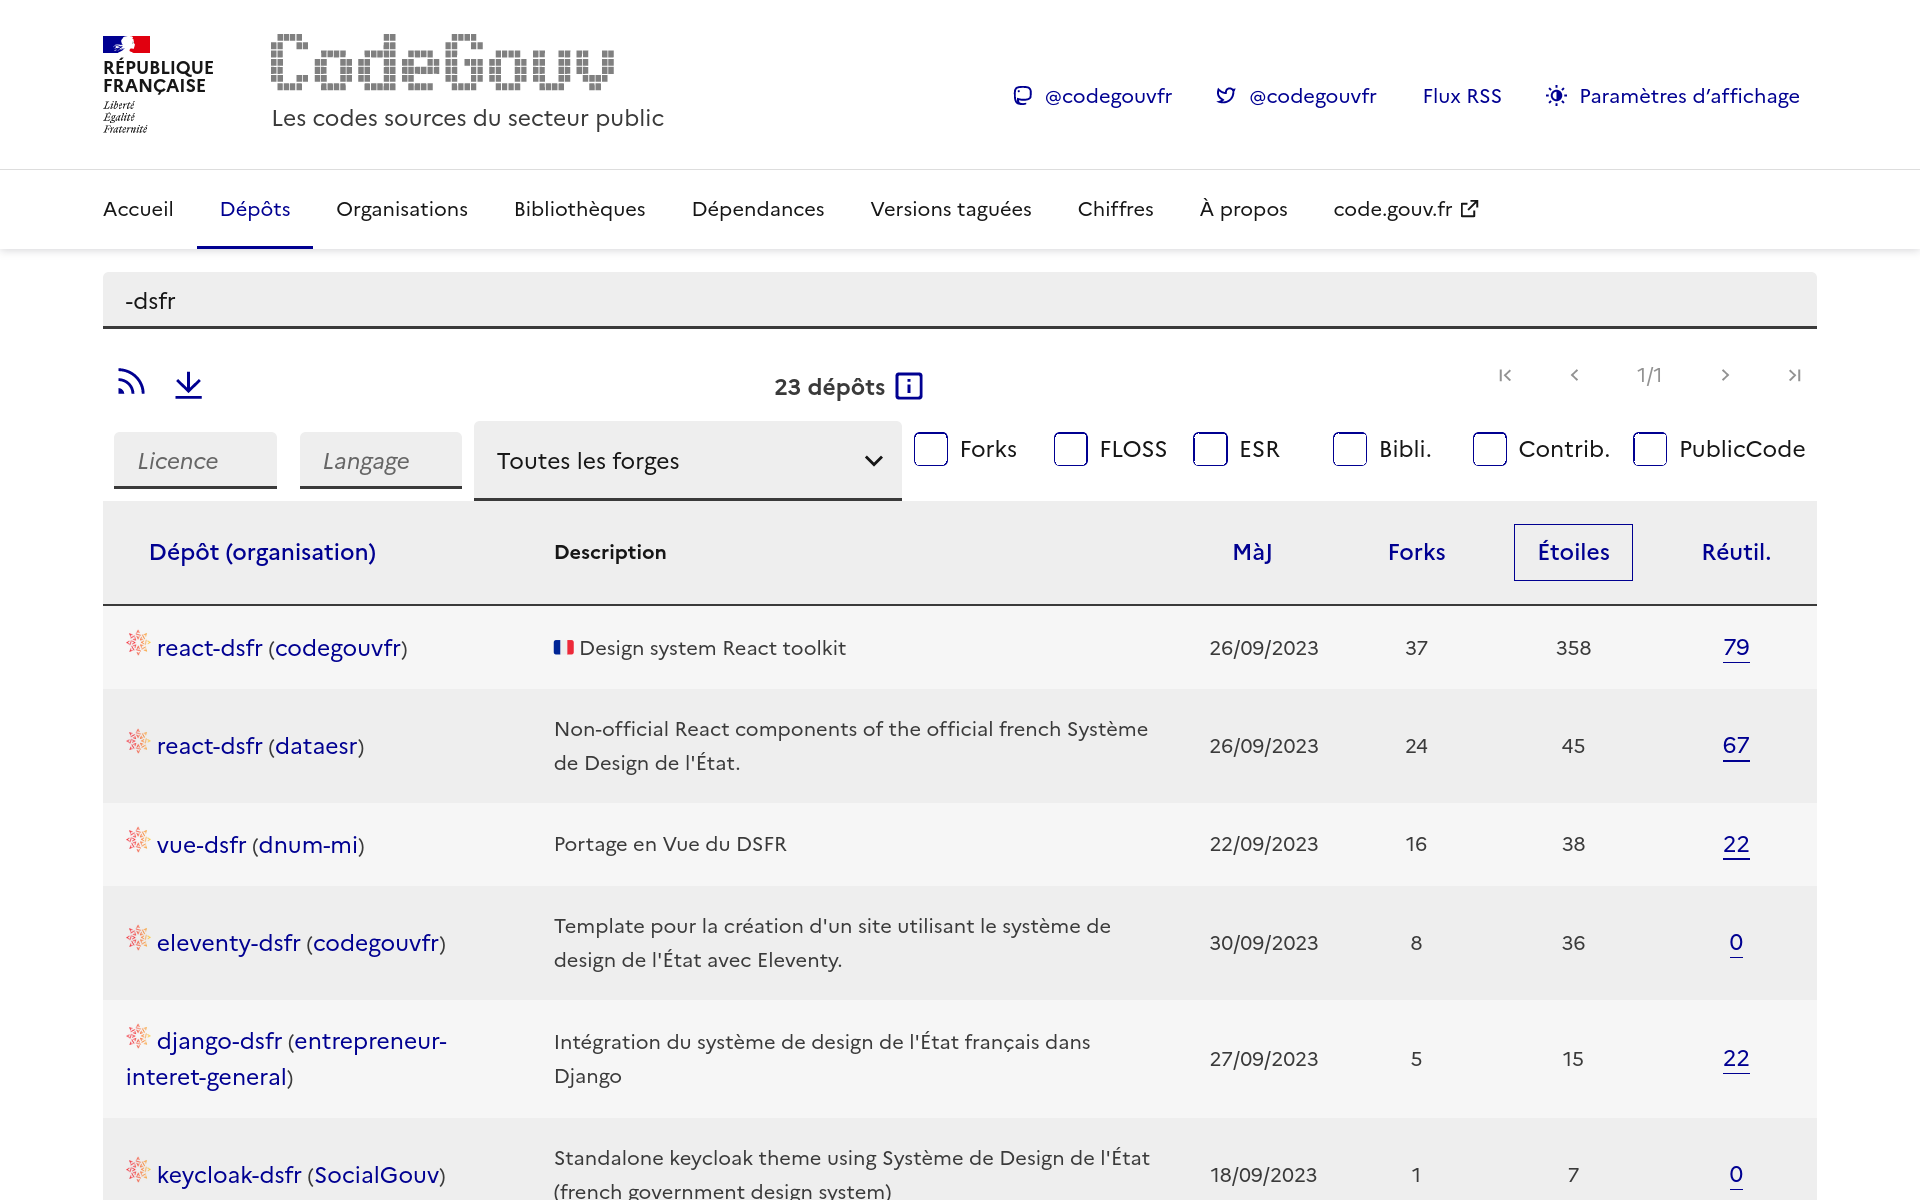Open the vue-dsfr repository link
Screen dimensions: 1920x1200
(x=201, y=845)
